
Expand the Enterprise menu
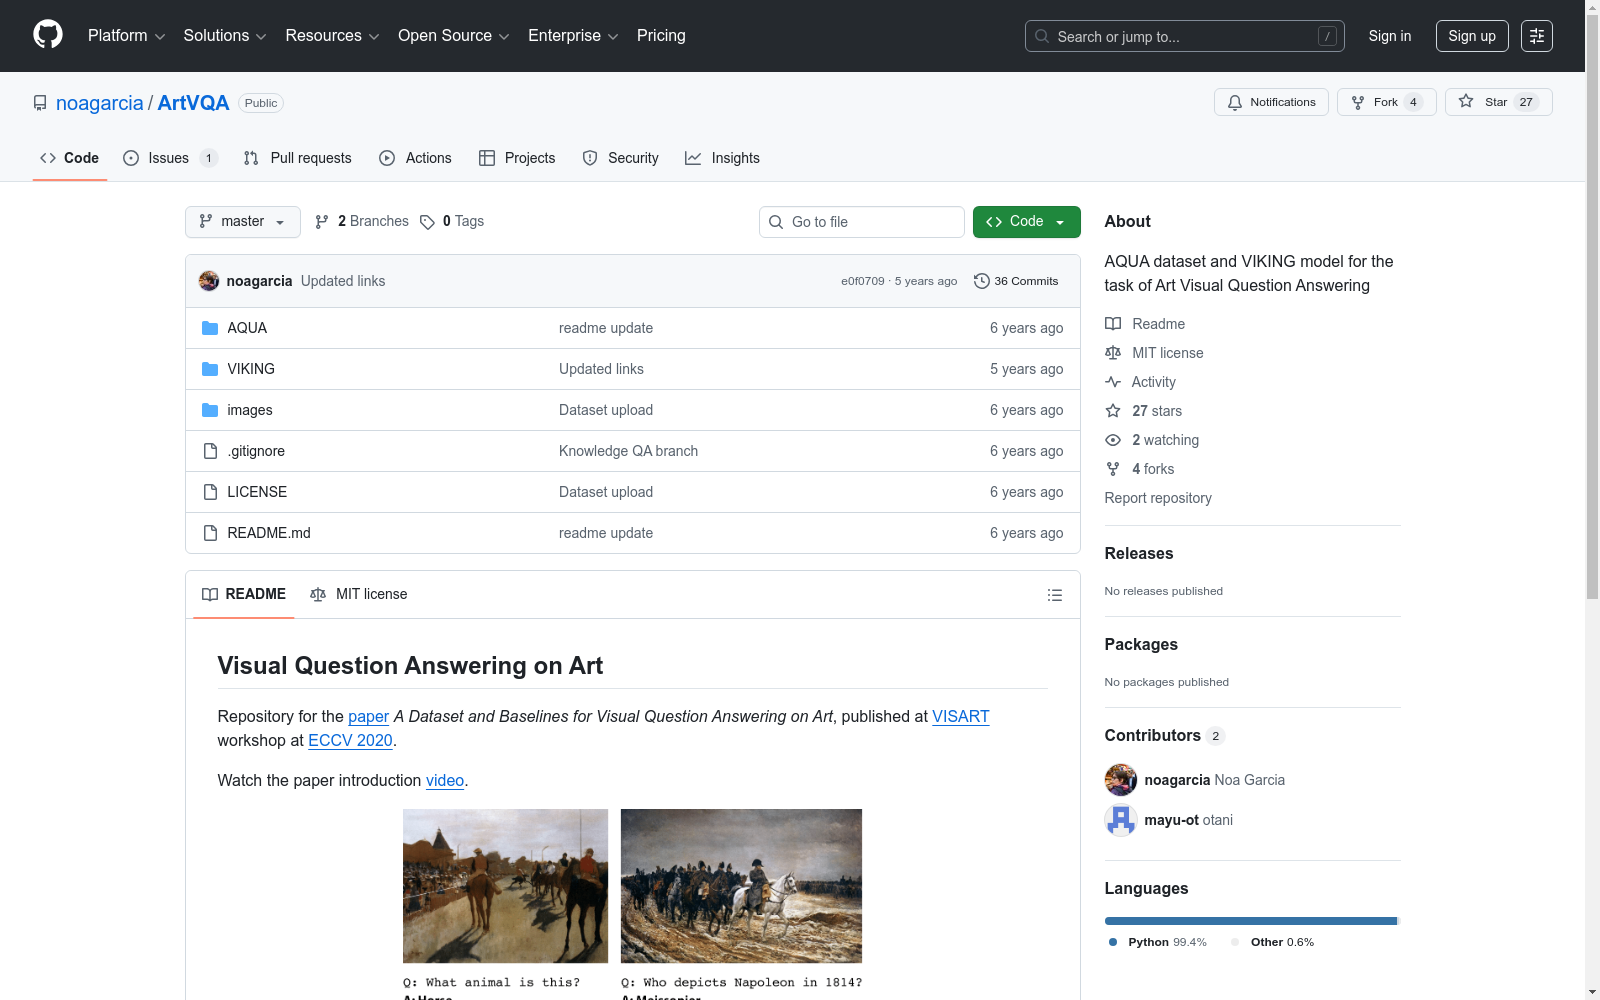573,36
